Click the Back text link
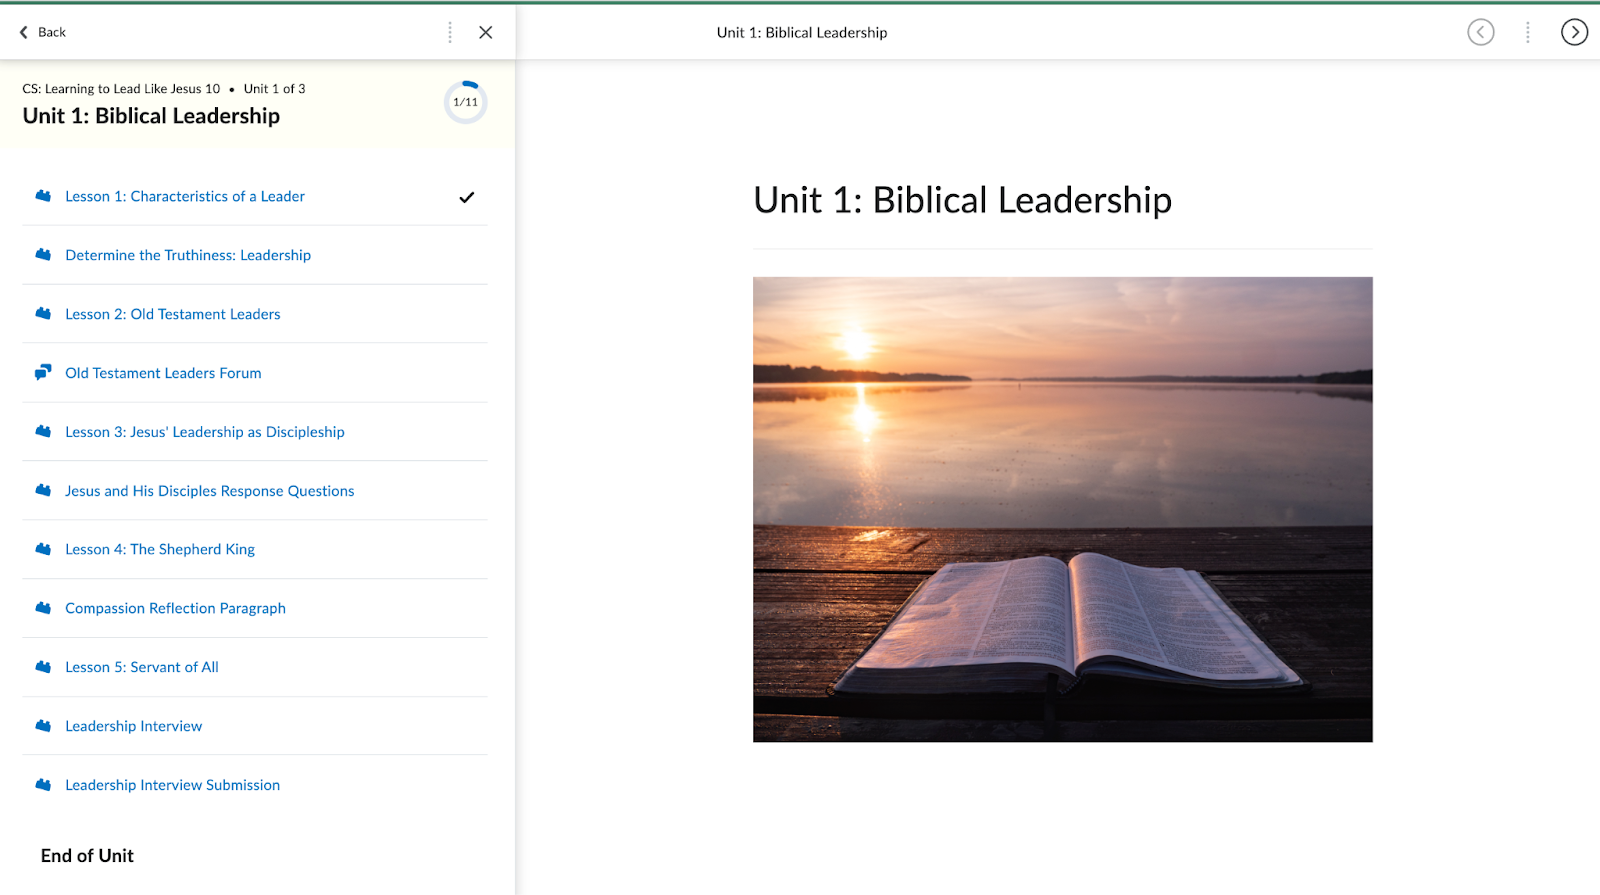1600x895 pixels. pyautogui.click(x=52, y=32)
